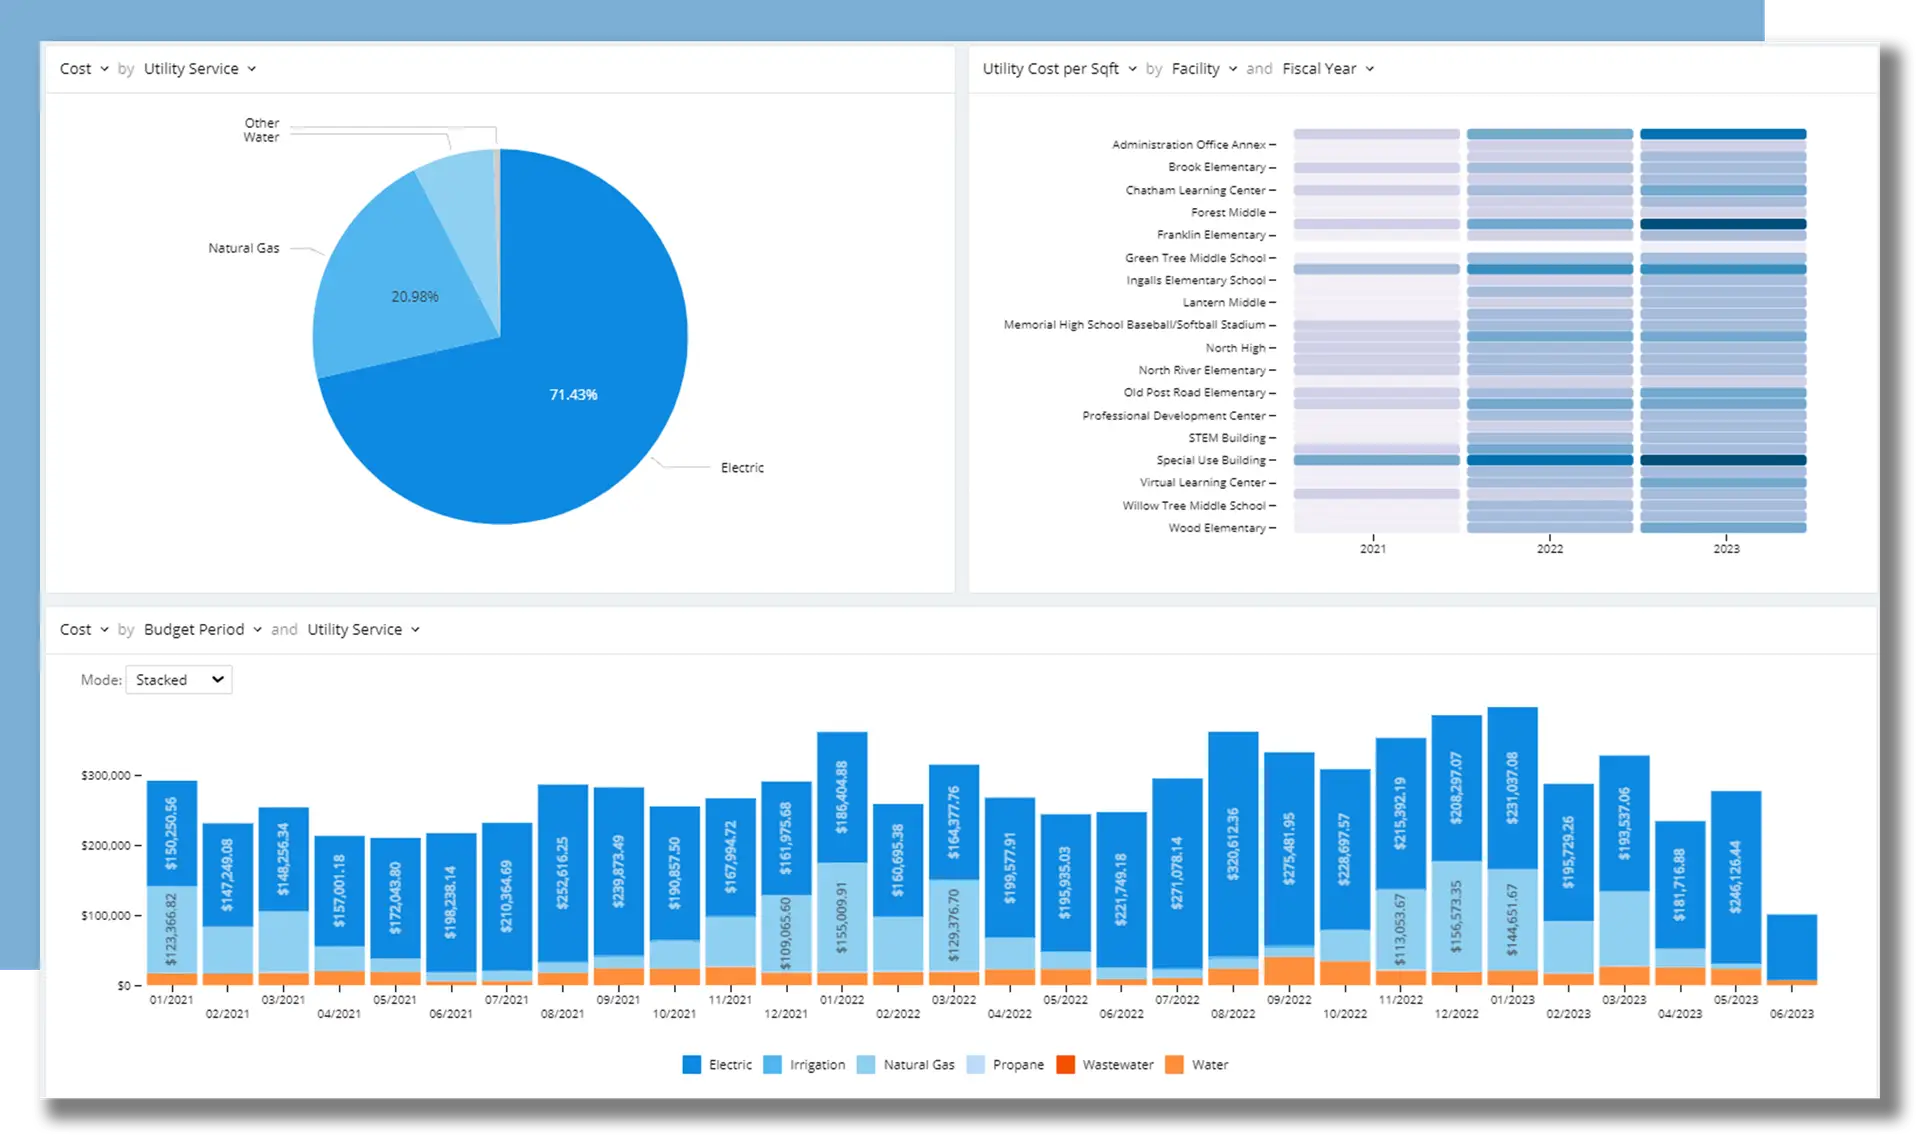The width and height of the screenshot is (1920, 1147).
Task: Click the Electric 71.43% pie slice
Action: tap(573, 395)
